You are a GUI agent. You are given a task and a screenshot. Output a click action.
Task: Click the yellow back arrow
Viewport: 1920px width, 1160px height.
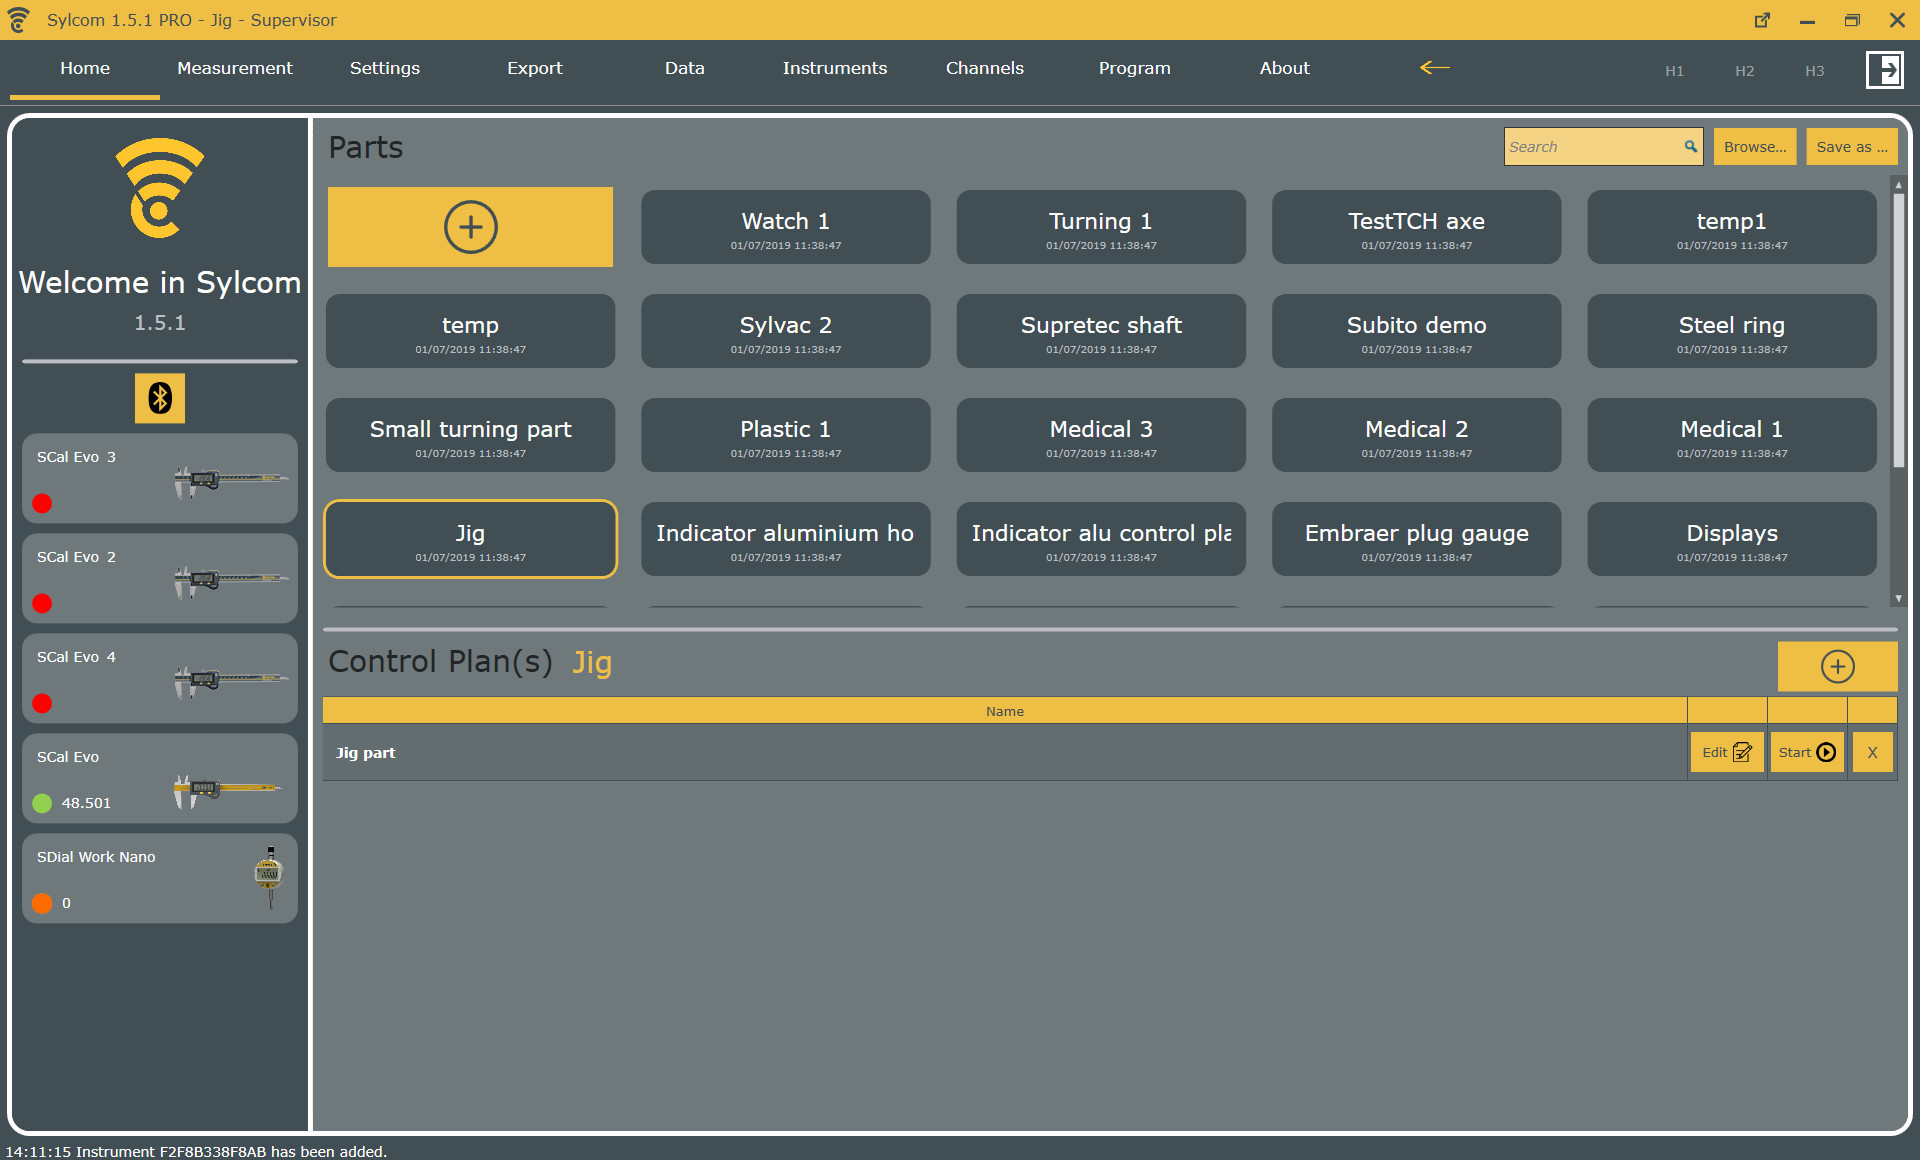(x=1434, y=68)
